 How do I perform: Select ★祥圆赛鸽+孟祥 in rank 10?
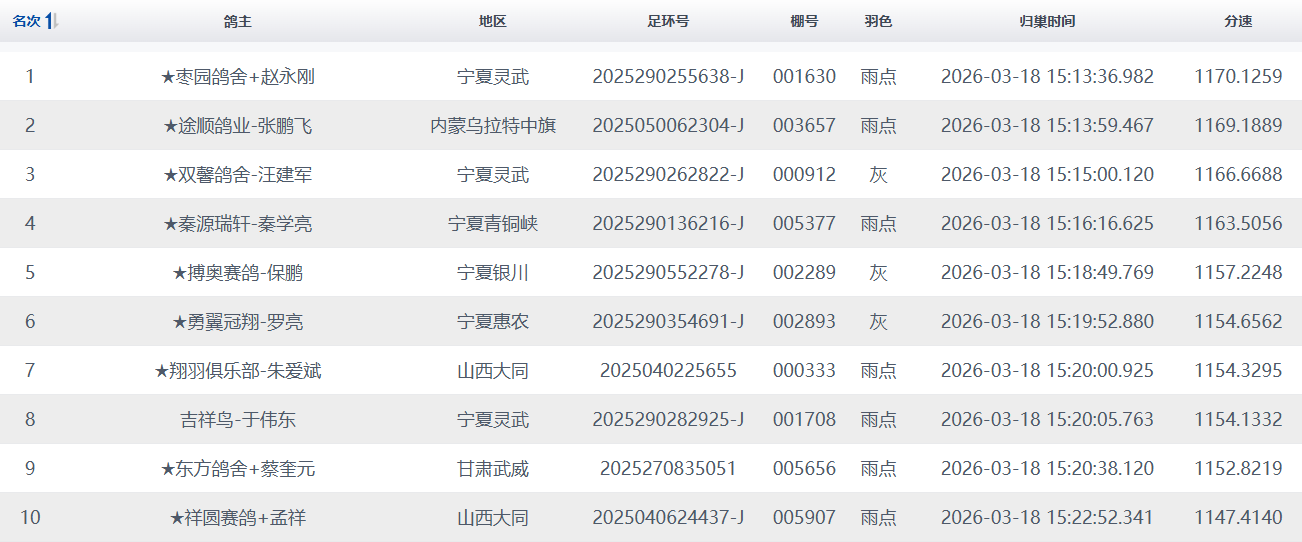point(238,518)
